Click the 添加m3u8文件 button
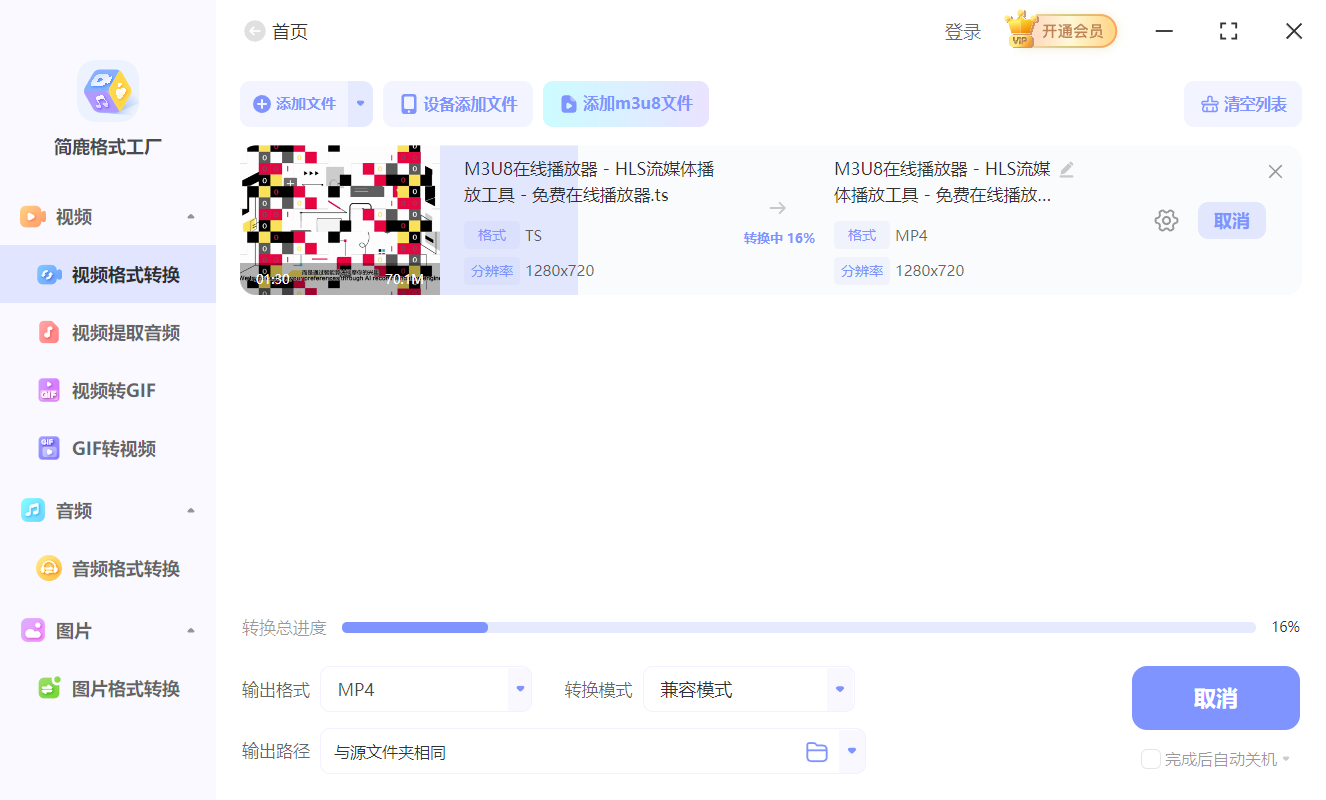1326x800 pixels. point(626,104)
